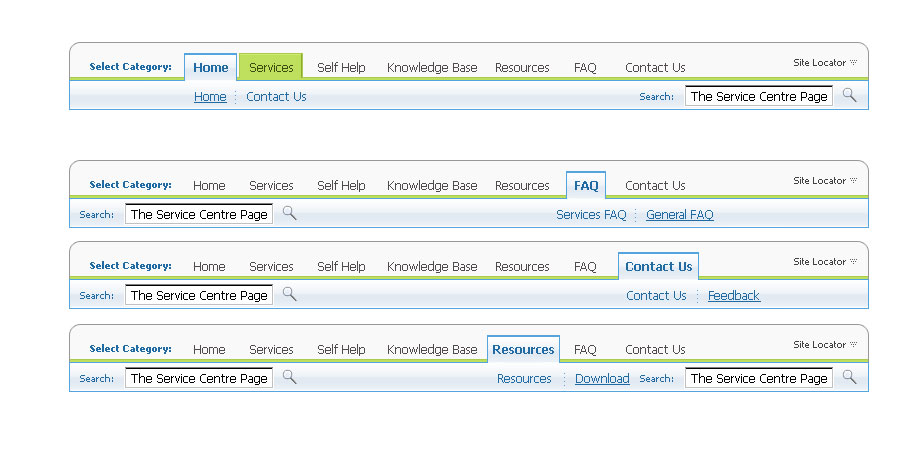The image size is (915, 452).
Task: Click the search magnifier in the FAQ-active bar
Action: point(289,213)
